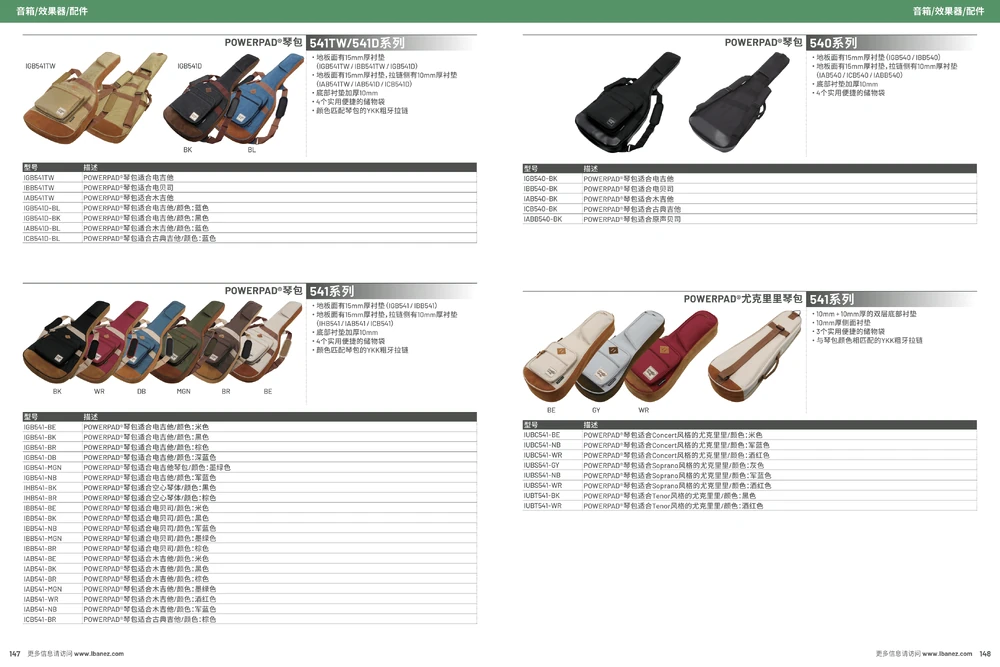Select the IHB541-BR table row
The width and height of the screenshot is (1000, 667).
pyautogui.click(x=250, y=498)
